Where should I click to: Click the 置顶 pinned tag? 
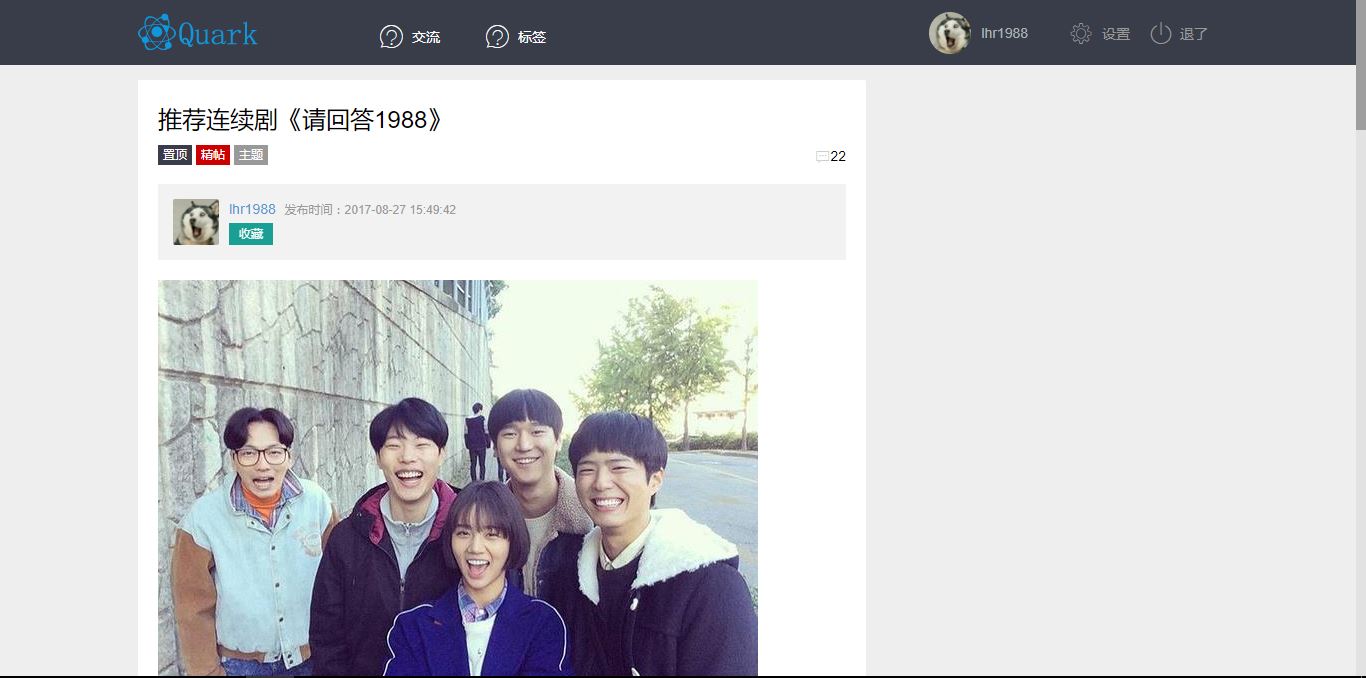click(175, 155)
